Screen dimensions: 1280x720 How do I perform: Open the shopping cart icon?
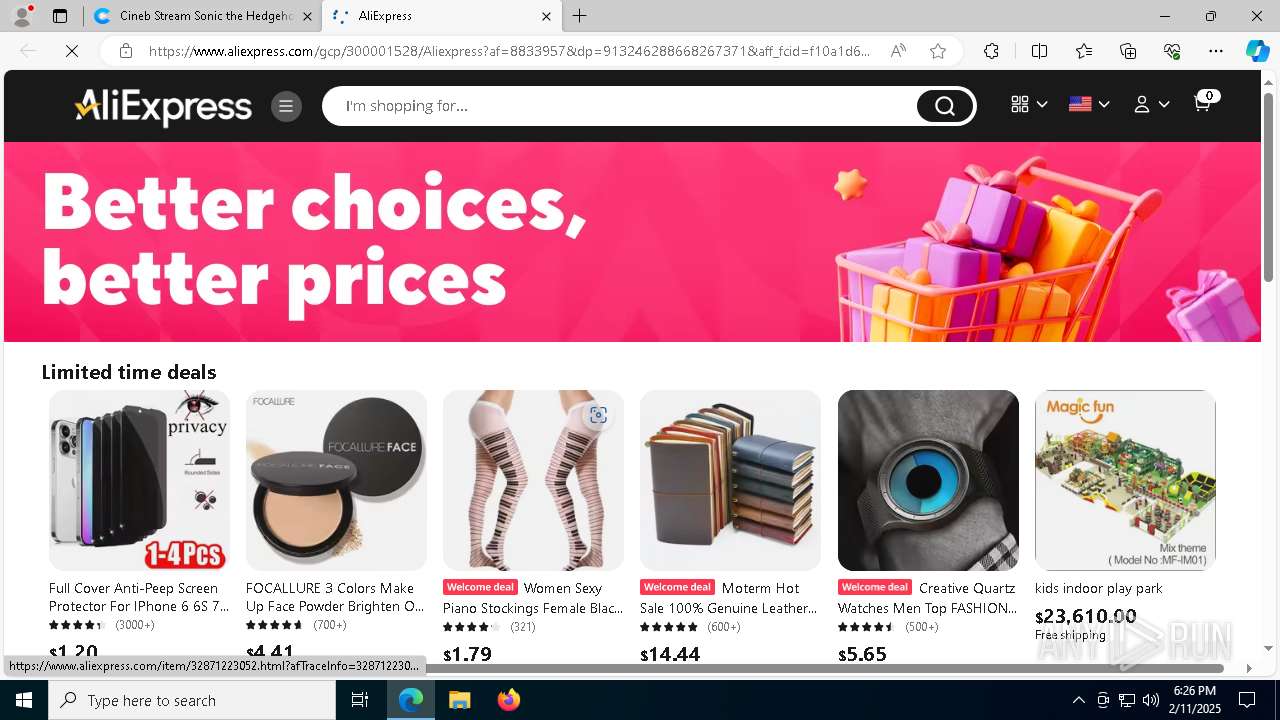[1203, 104]
